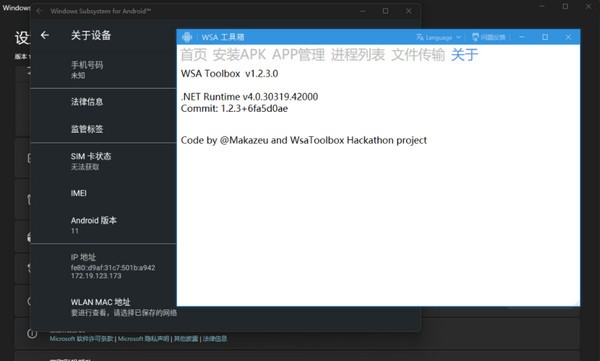Open the 文件传输 tab
This screenshot has height=361, width=600.
coord(418,55)
